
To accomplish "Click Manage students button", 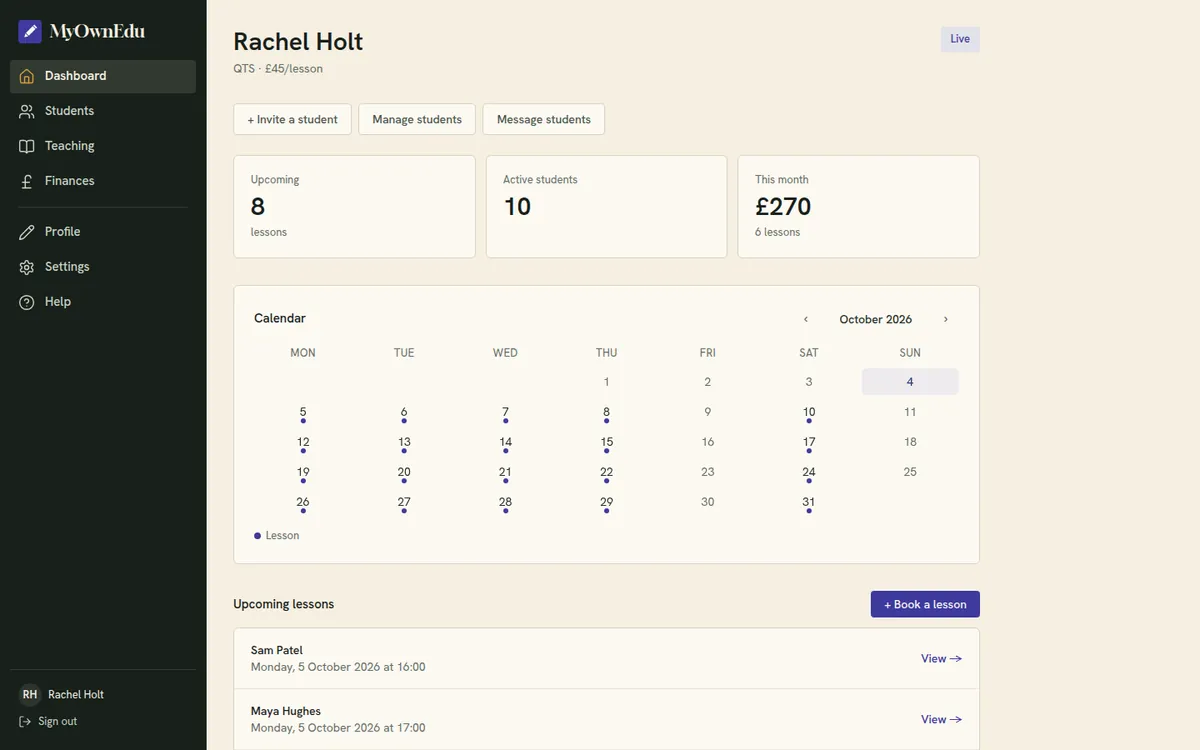I will 417,119.
